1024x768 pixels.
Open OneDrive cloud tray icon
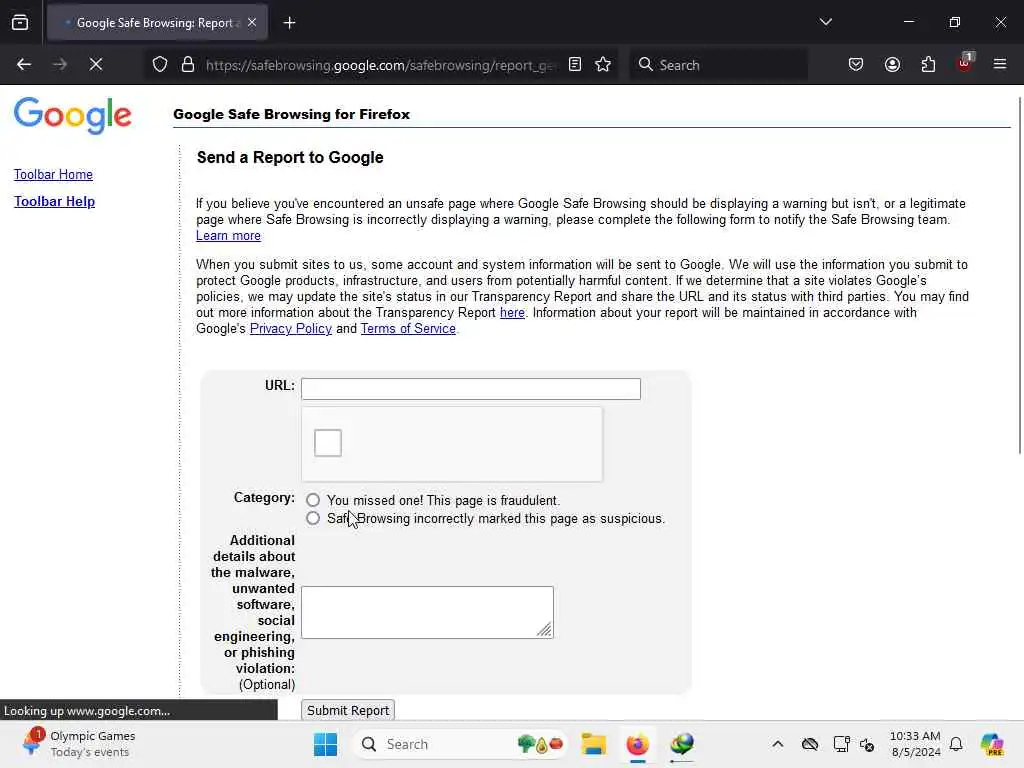[810, 744]
